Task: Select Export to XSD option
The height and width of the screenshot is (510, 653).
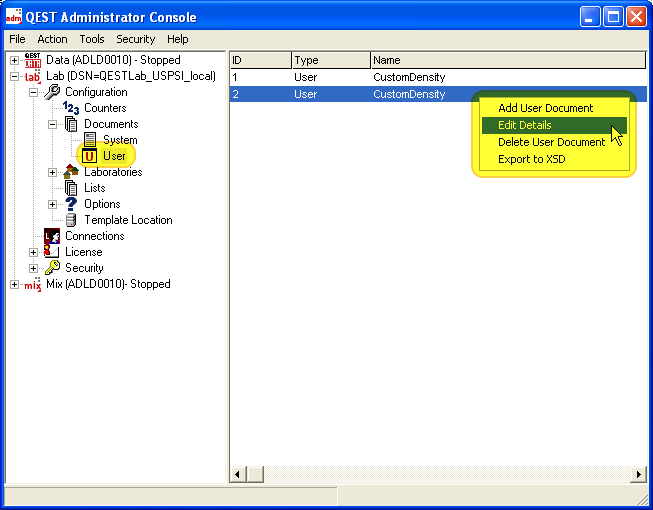Action: click(x=532, y=159)
